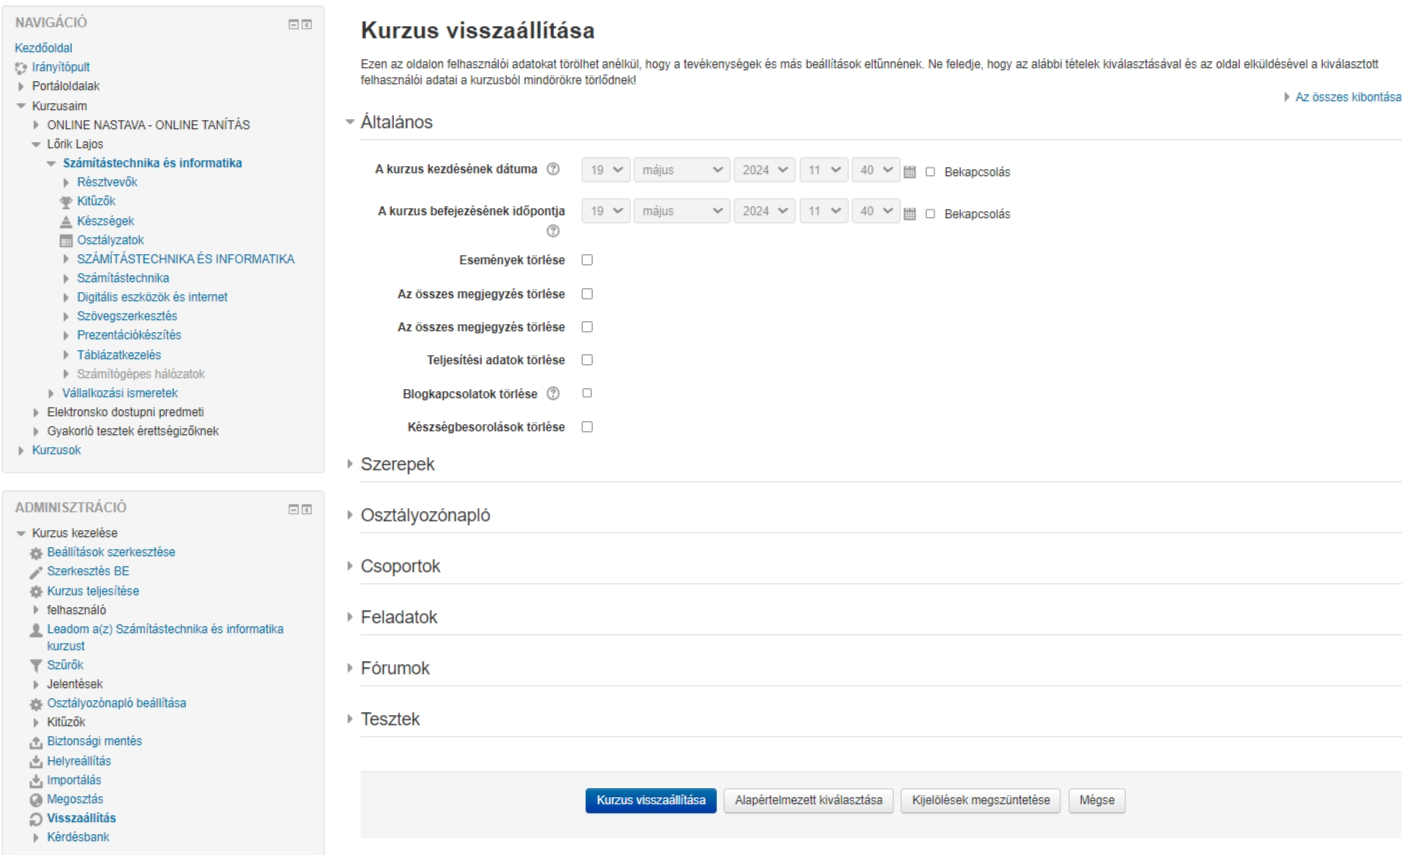Screen dimensions: 1406x855
Task: Open the Kurzusok navigation link
Action: coord(56,451)
